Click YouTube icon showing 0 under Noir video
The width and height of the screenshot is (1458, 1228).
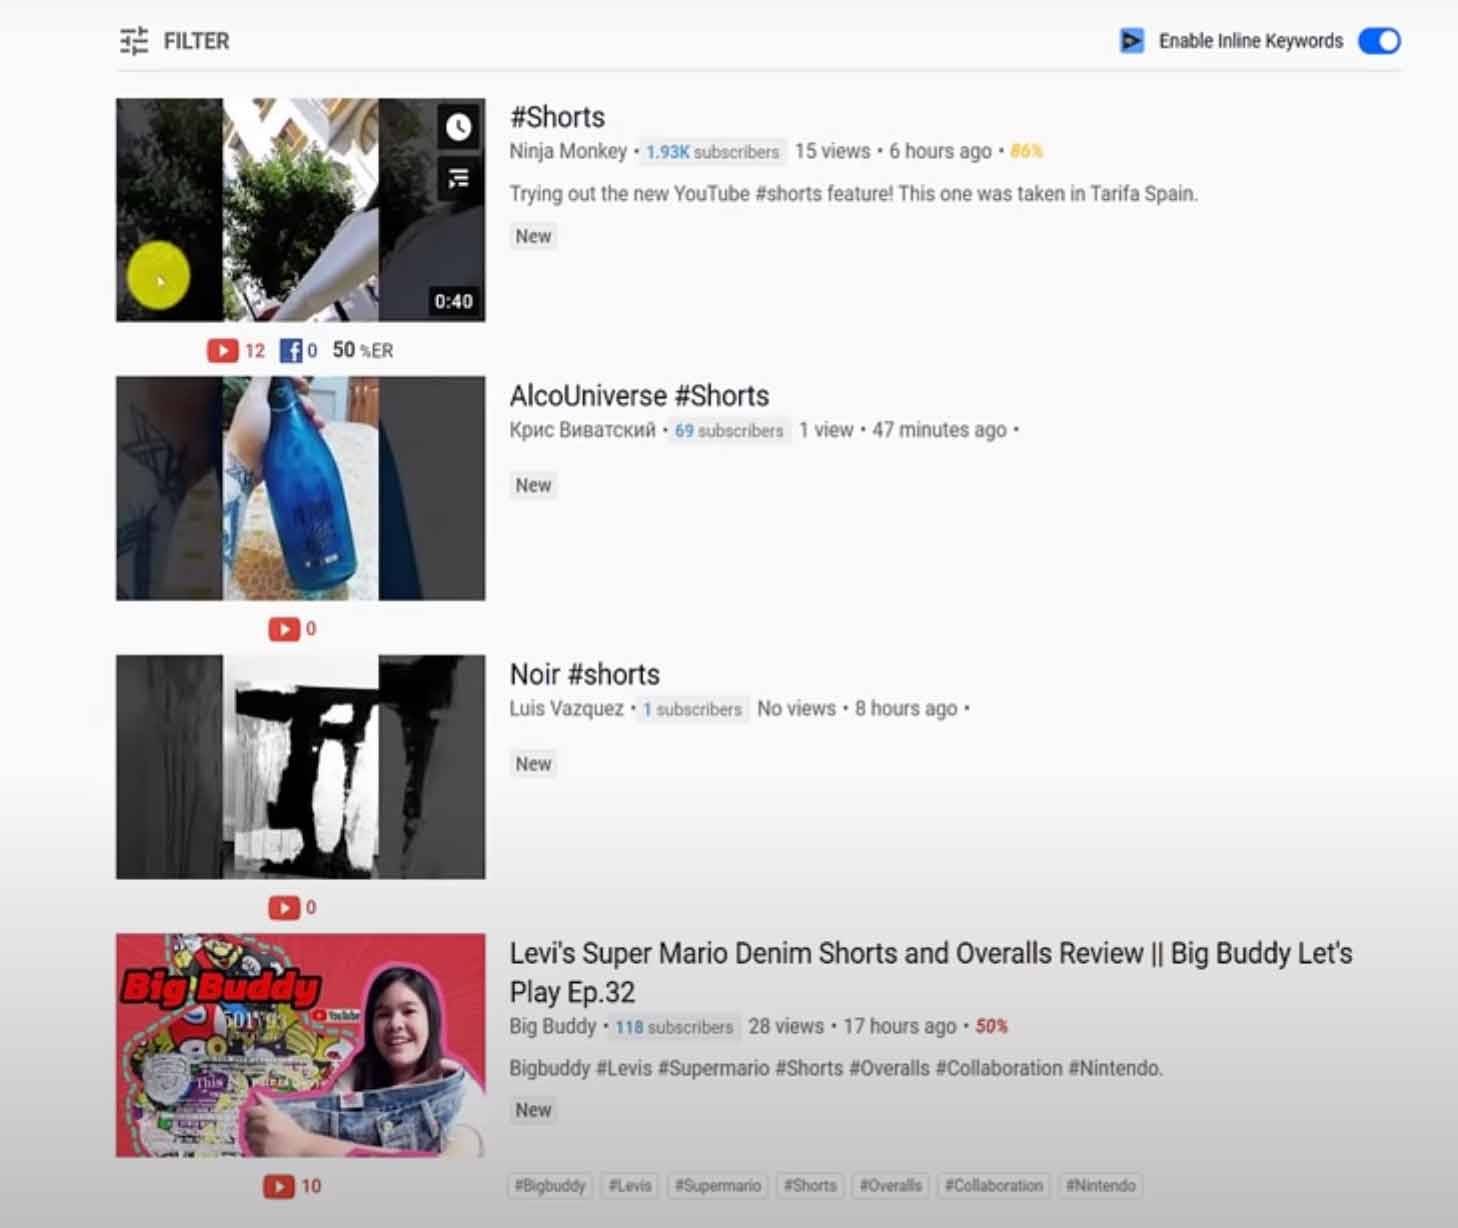[x=284, y=908]
